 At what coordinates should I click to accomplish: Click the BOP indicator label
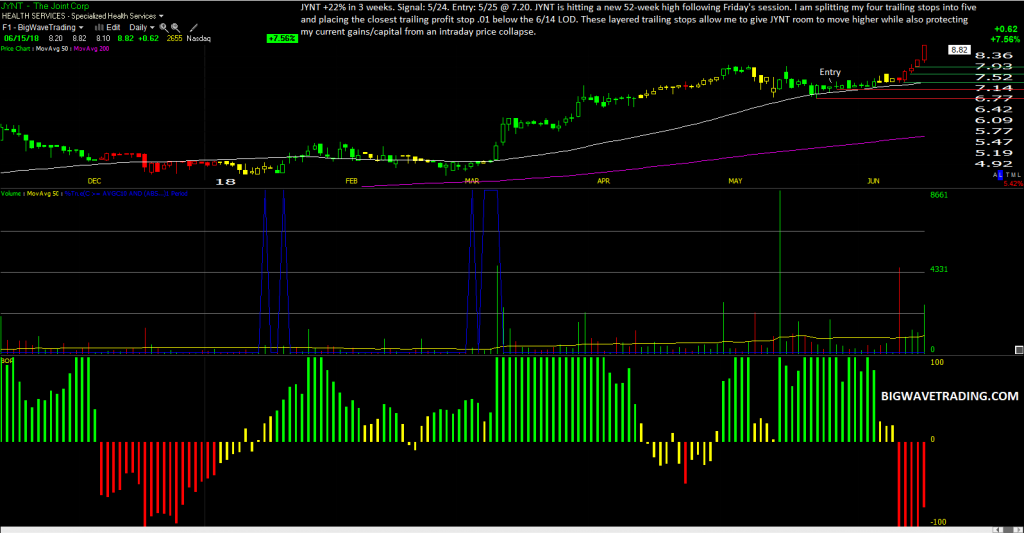7,361
